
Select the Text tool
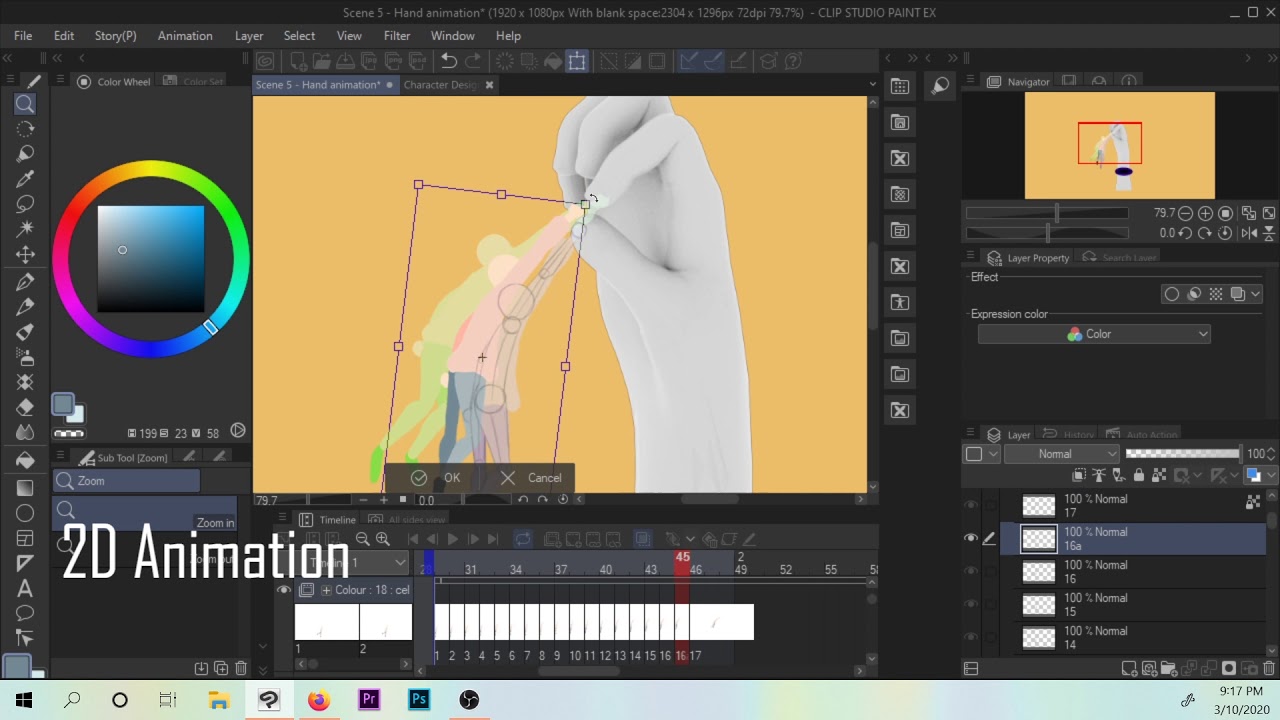pyautogui.click(x=25, y=588)
